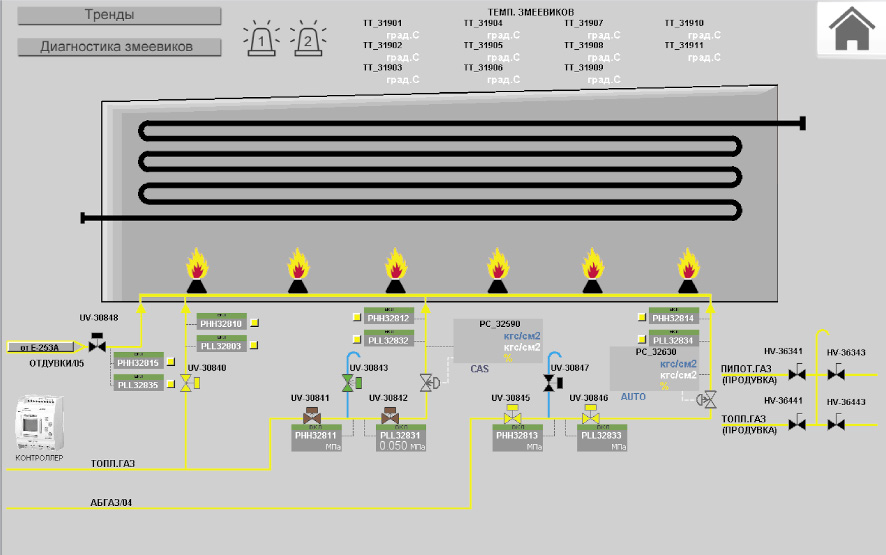Select hand valve HV-36443
Screen dimensions: 886x555
pos(836,422)
